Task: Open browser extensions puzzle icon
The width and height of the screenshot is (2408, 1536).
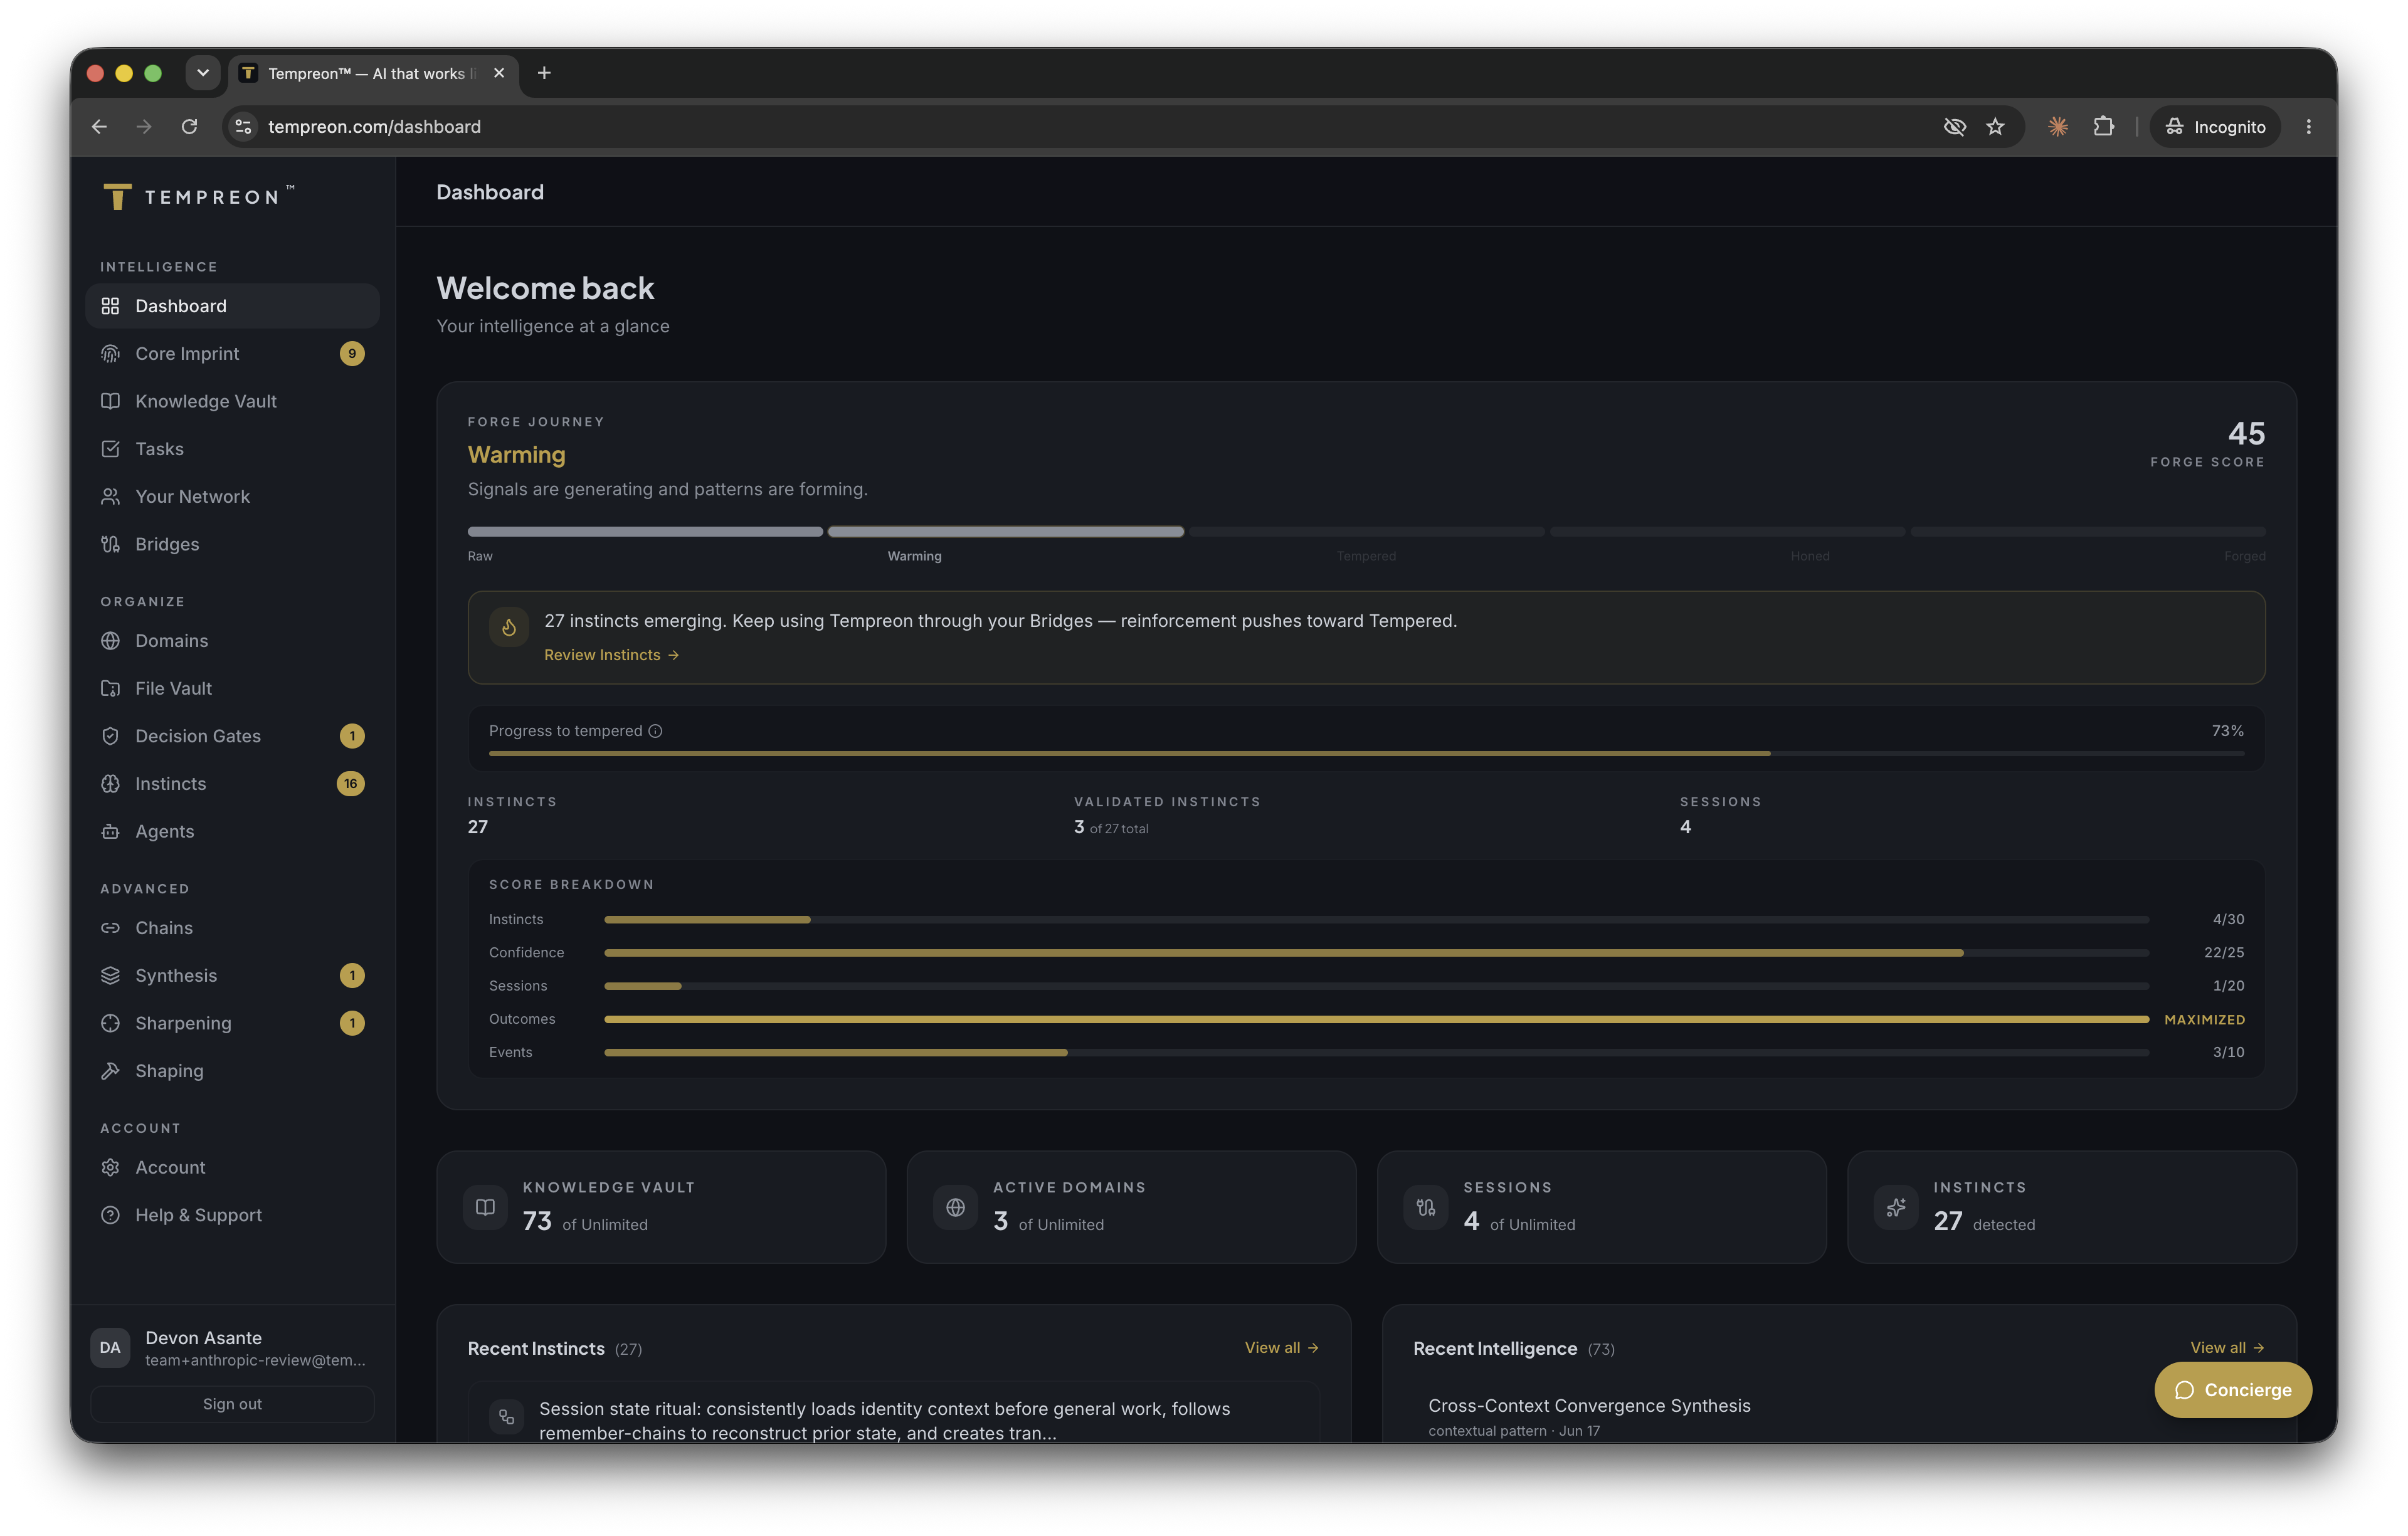Action: (x=2104, y=127)
